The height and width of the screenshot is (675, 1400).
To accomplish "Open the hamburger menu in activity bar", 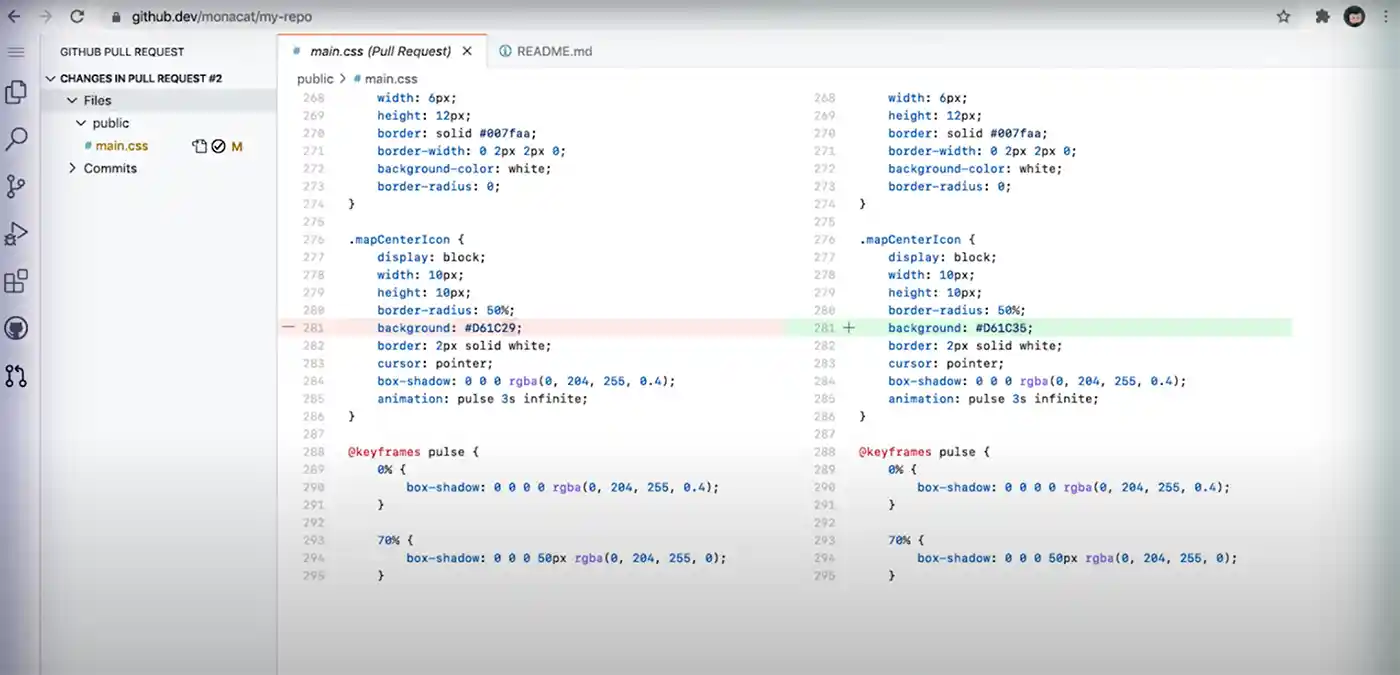I will click(x=16, y=51).
